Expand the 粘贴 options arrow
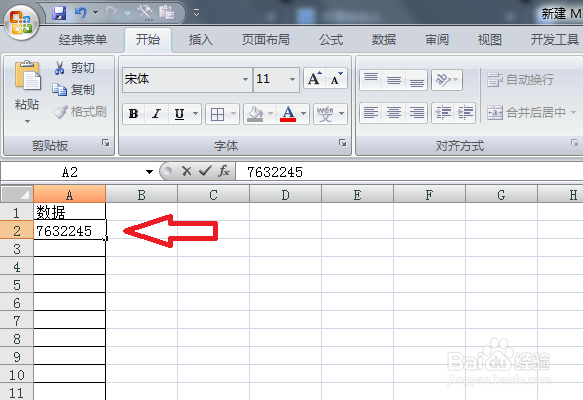Viewport: 583px width, 400px height. coord(27,121)
